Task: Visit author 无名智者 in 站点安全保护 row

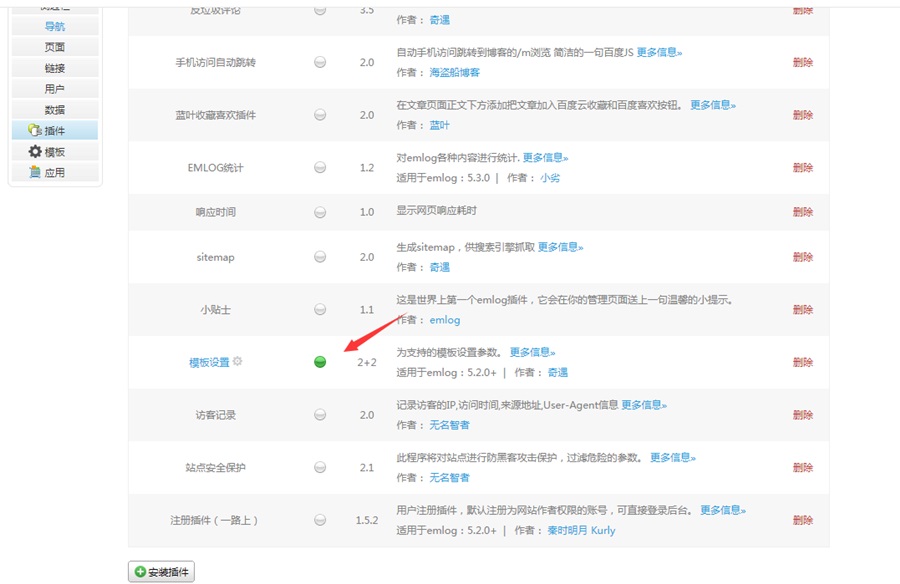Action: point(449,477)
